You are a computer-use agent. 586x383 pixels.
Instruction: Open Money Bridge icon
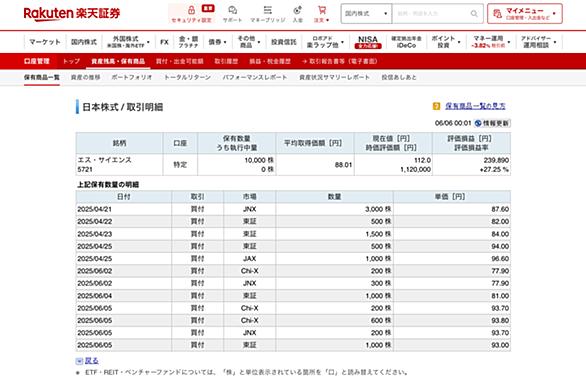[x=268, y=10]
